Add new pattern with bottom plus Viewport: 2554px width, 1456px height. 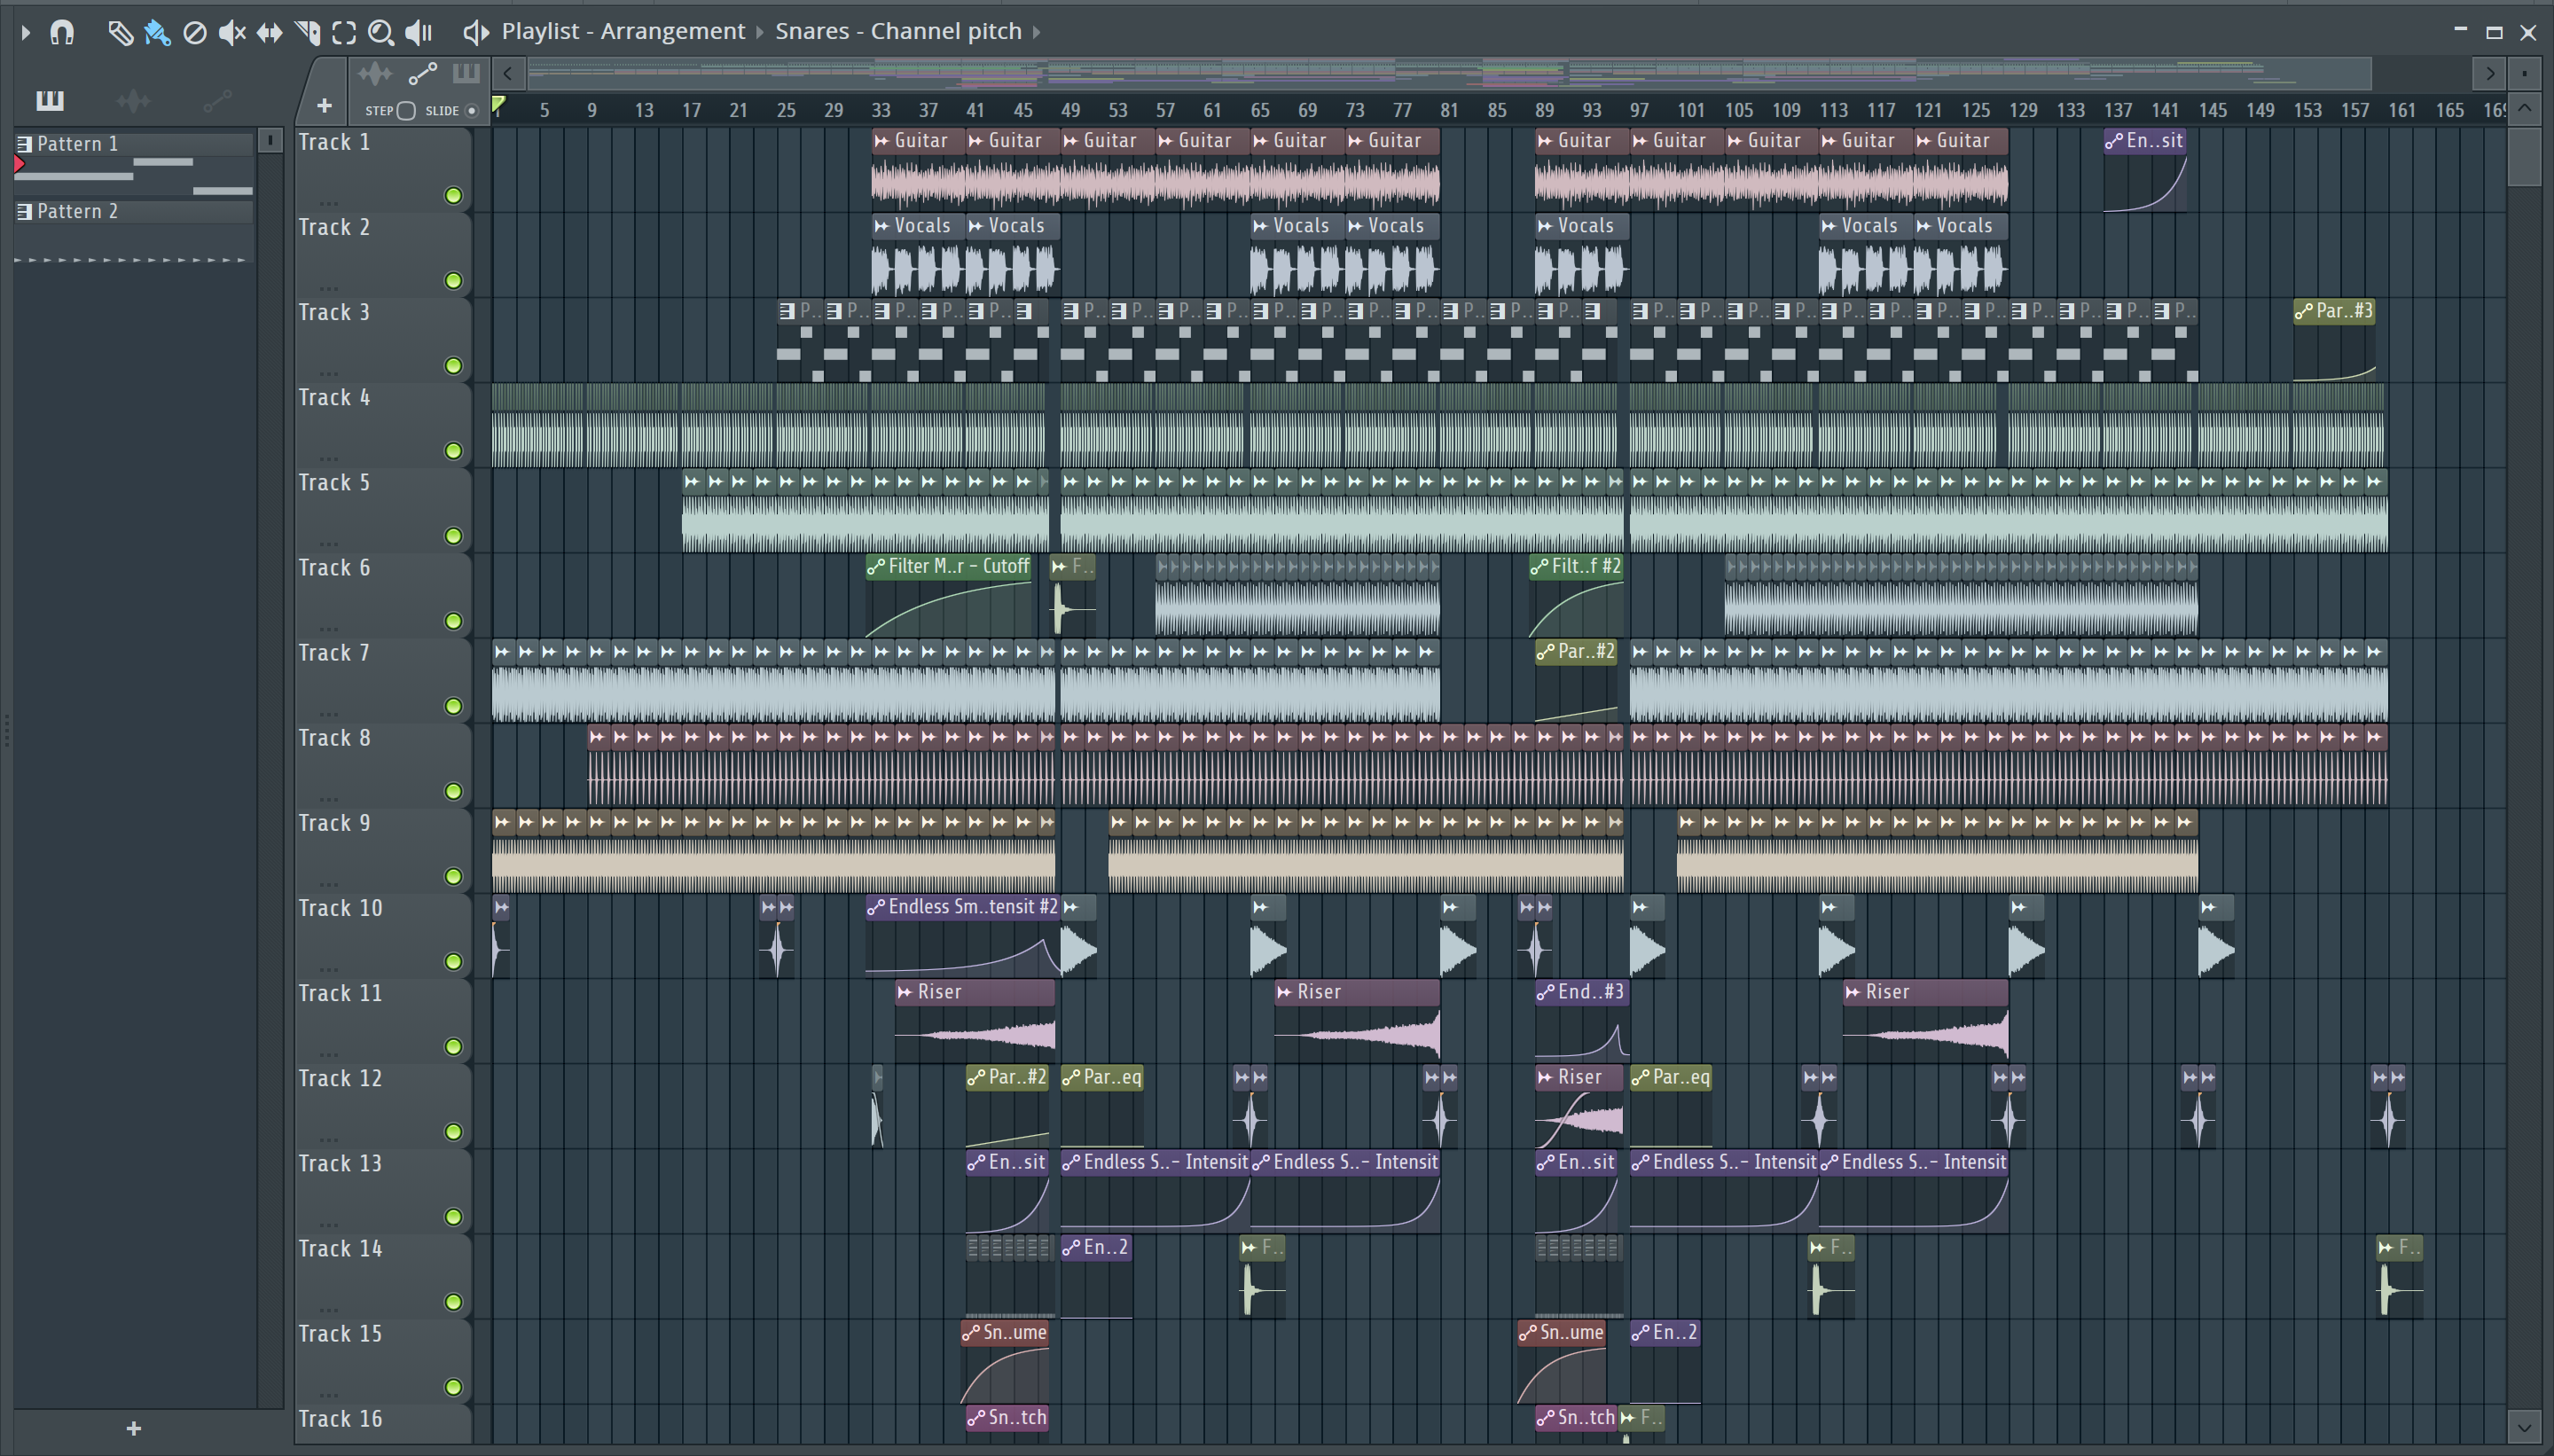pos(134,1428)
